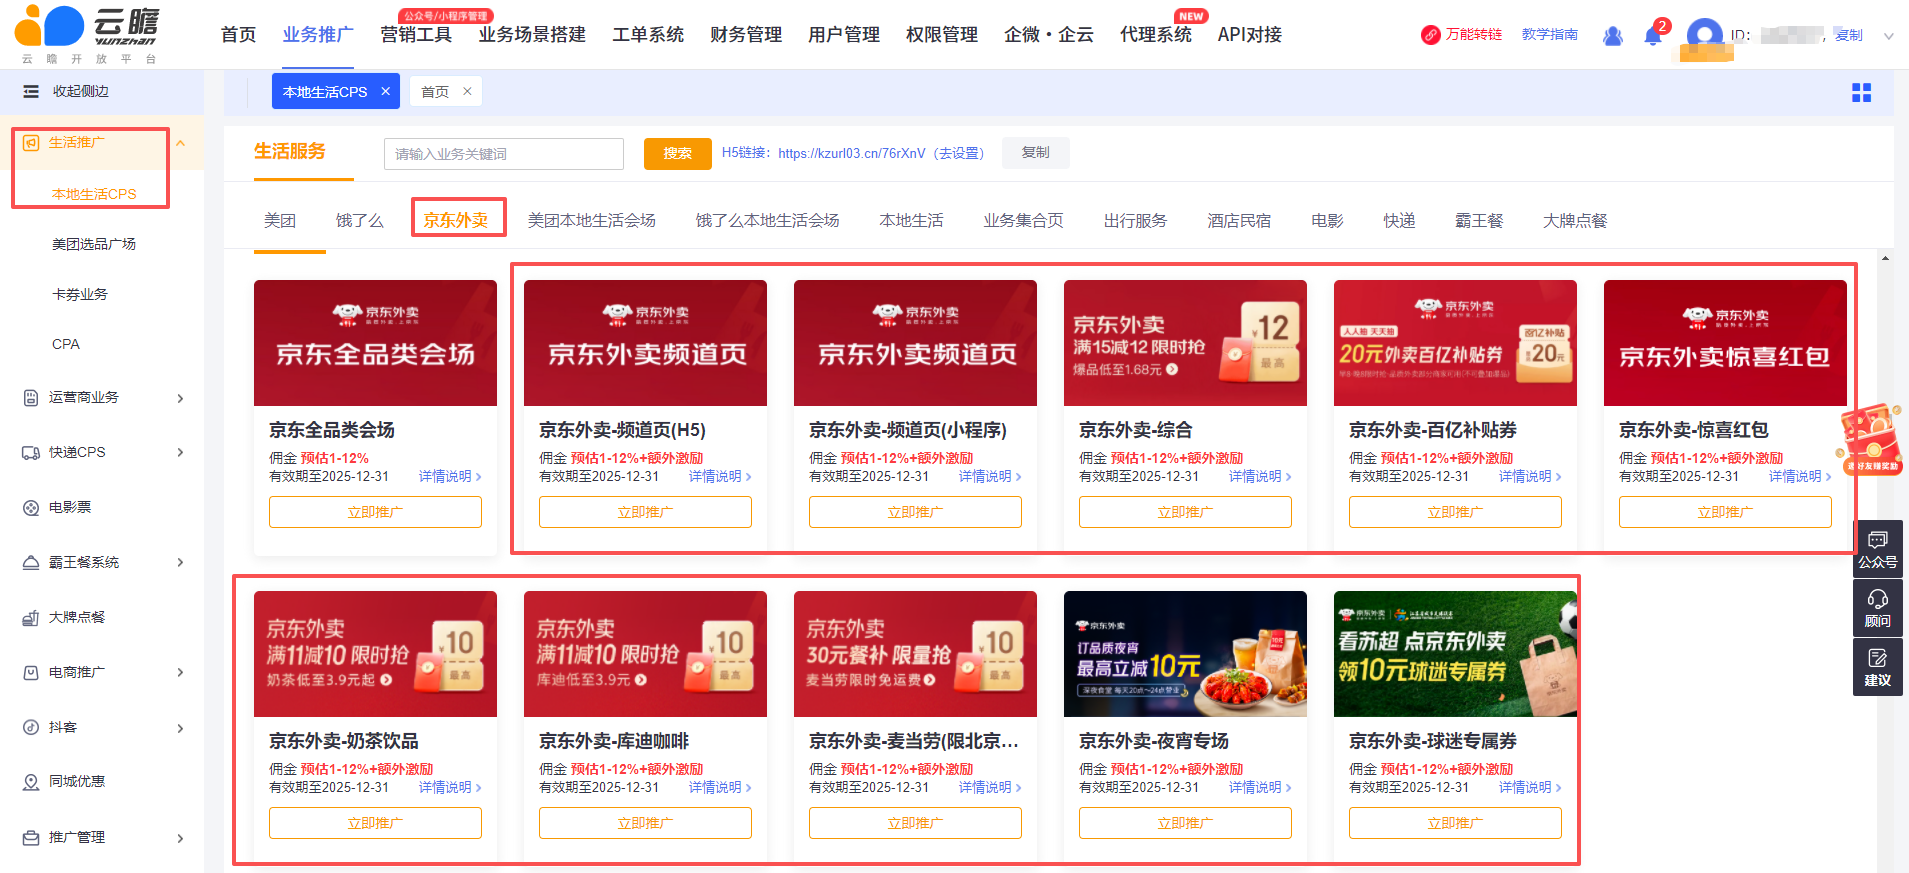Open 京东外卖-库迪咖啡 banner thumbnail
This screenshot has width=1909, height=873.
pos(645,654)
